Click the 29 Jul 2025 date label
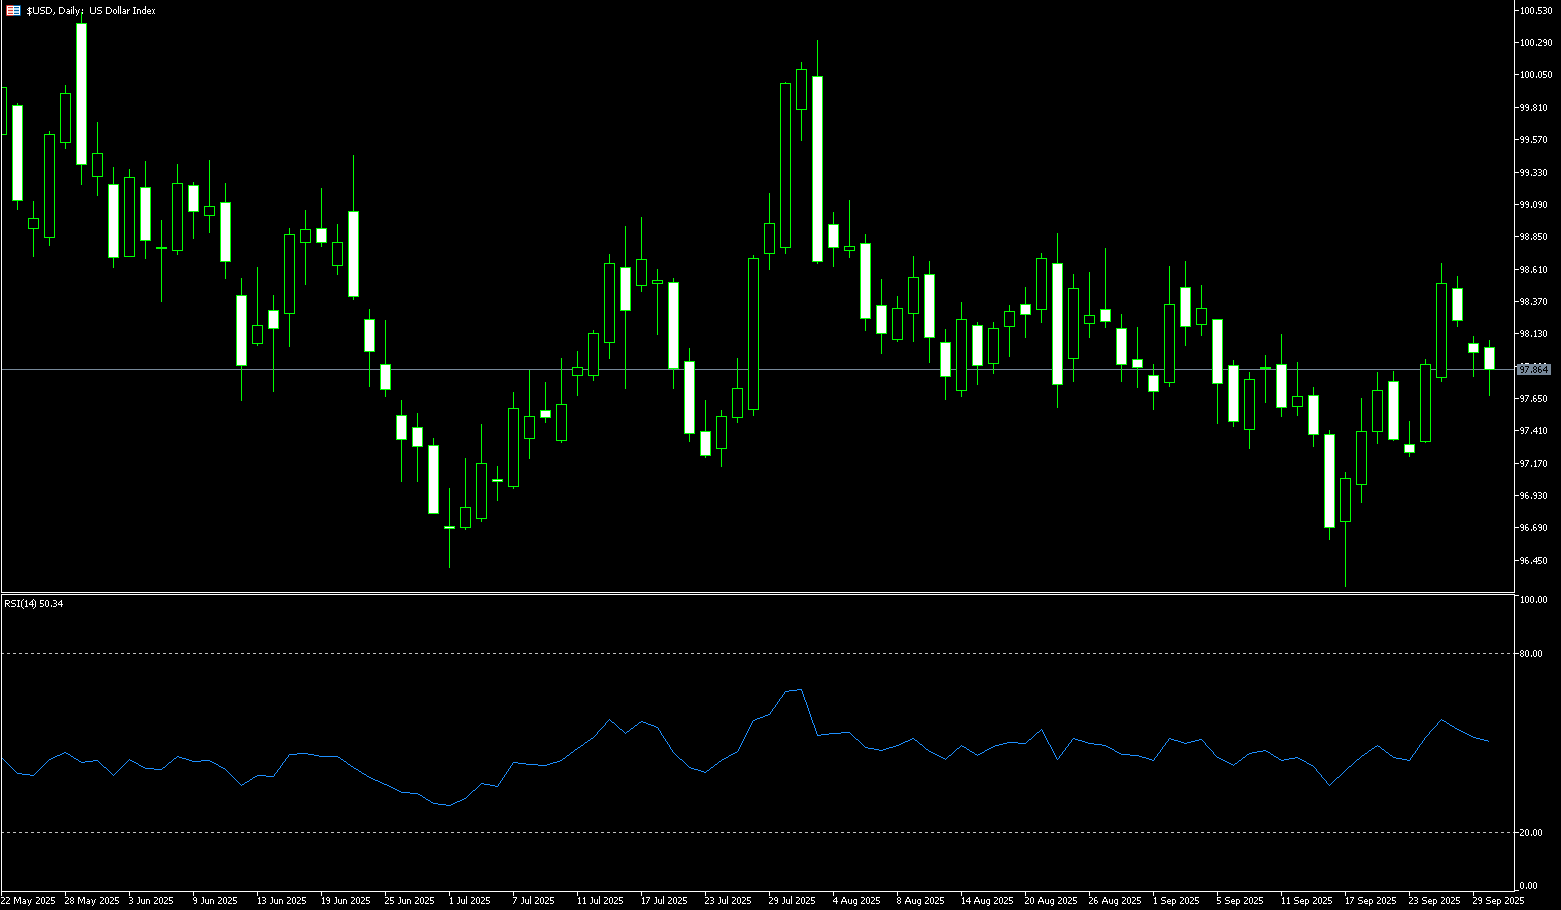1561x910 pixels. [792, 901]
